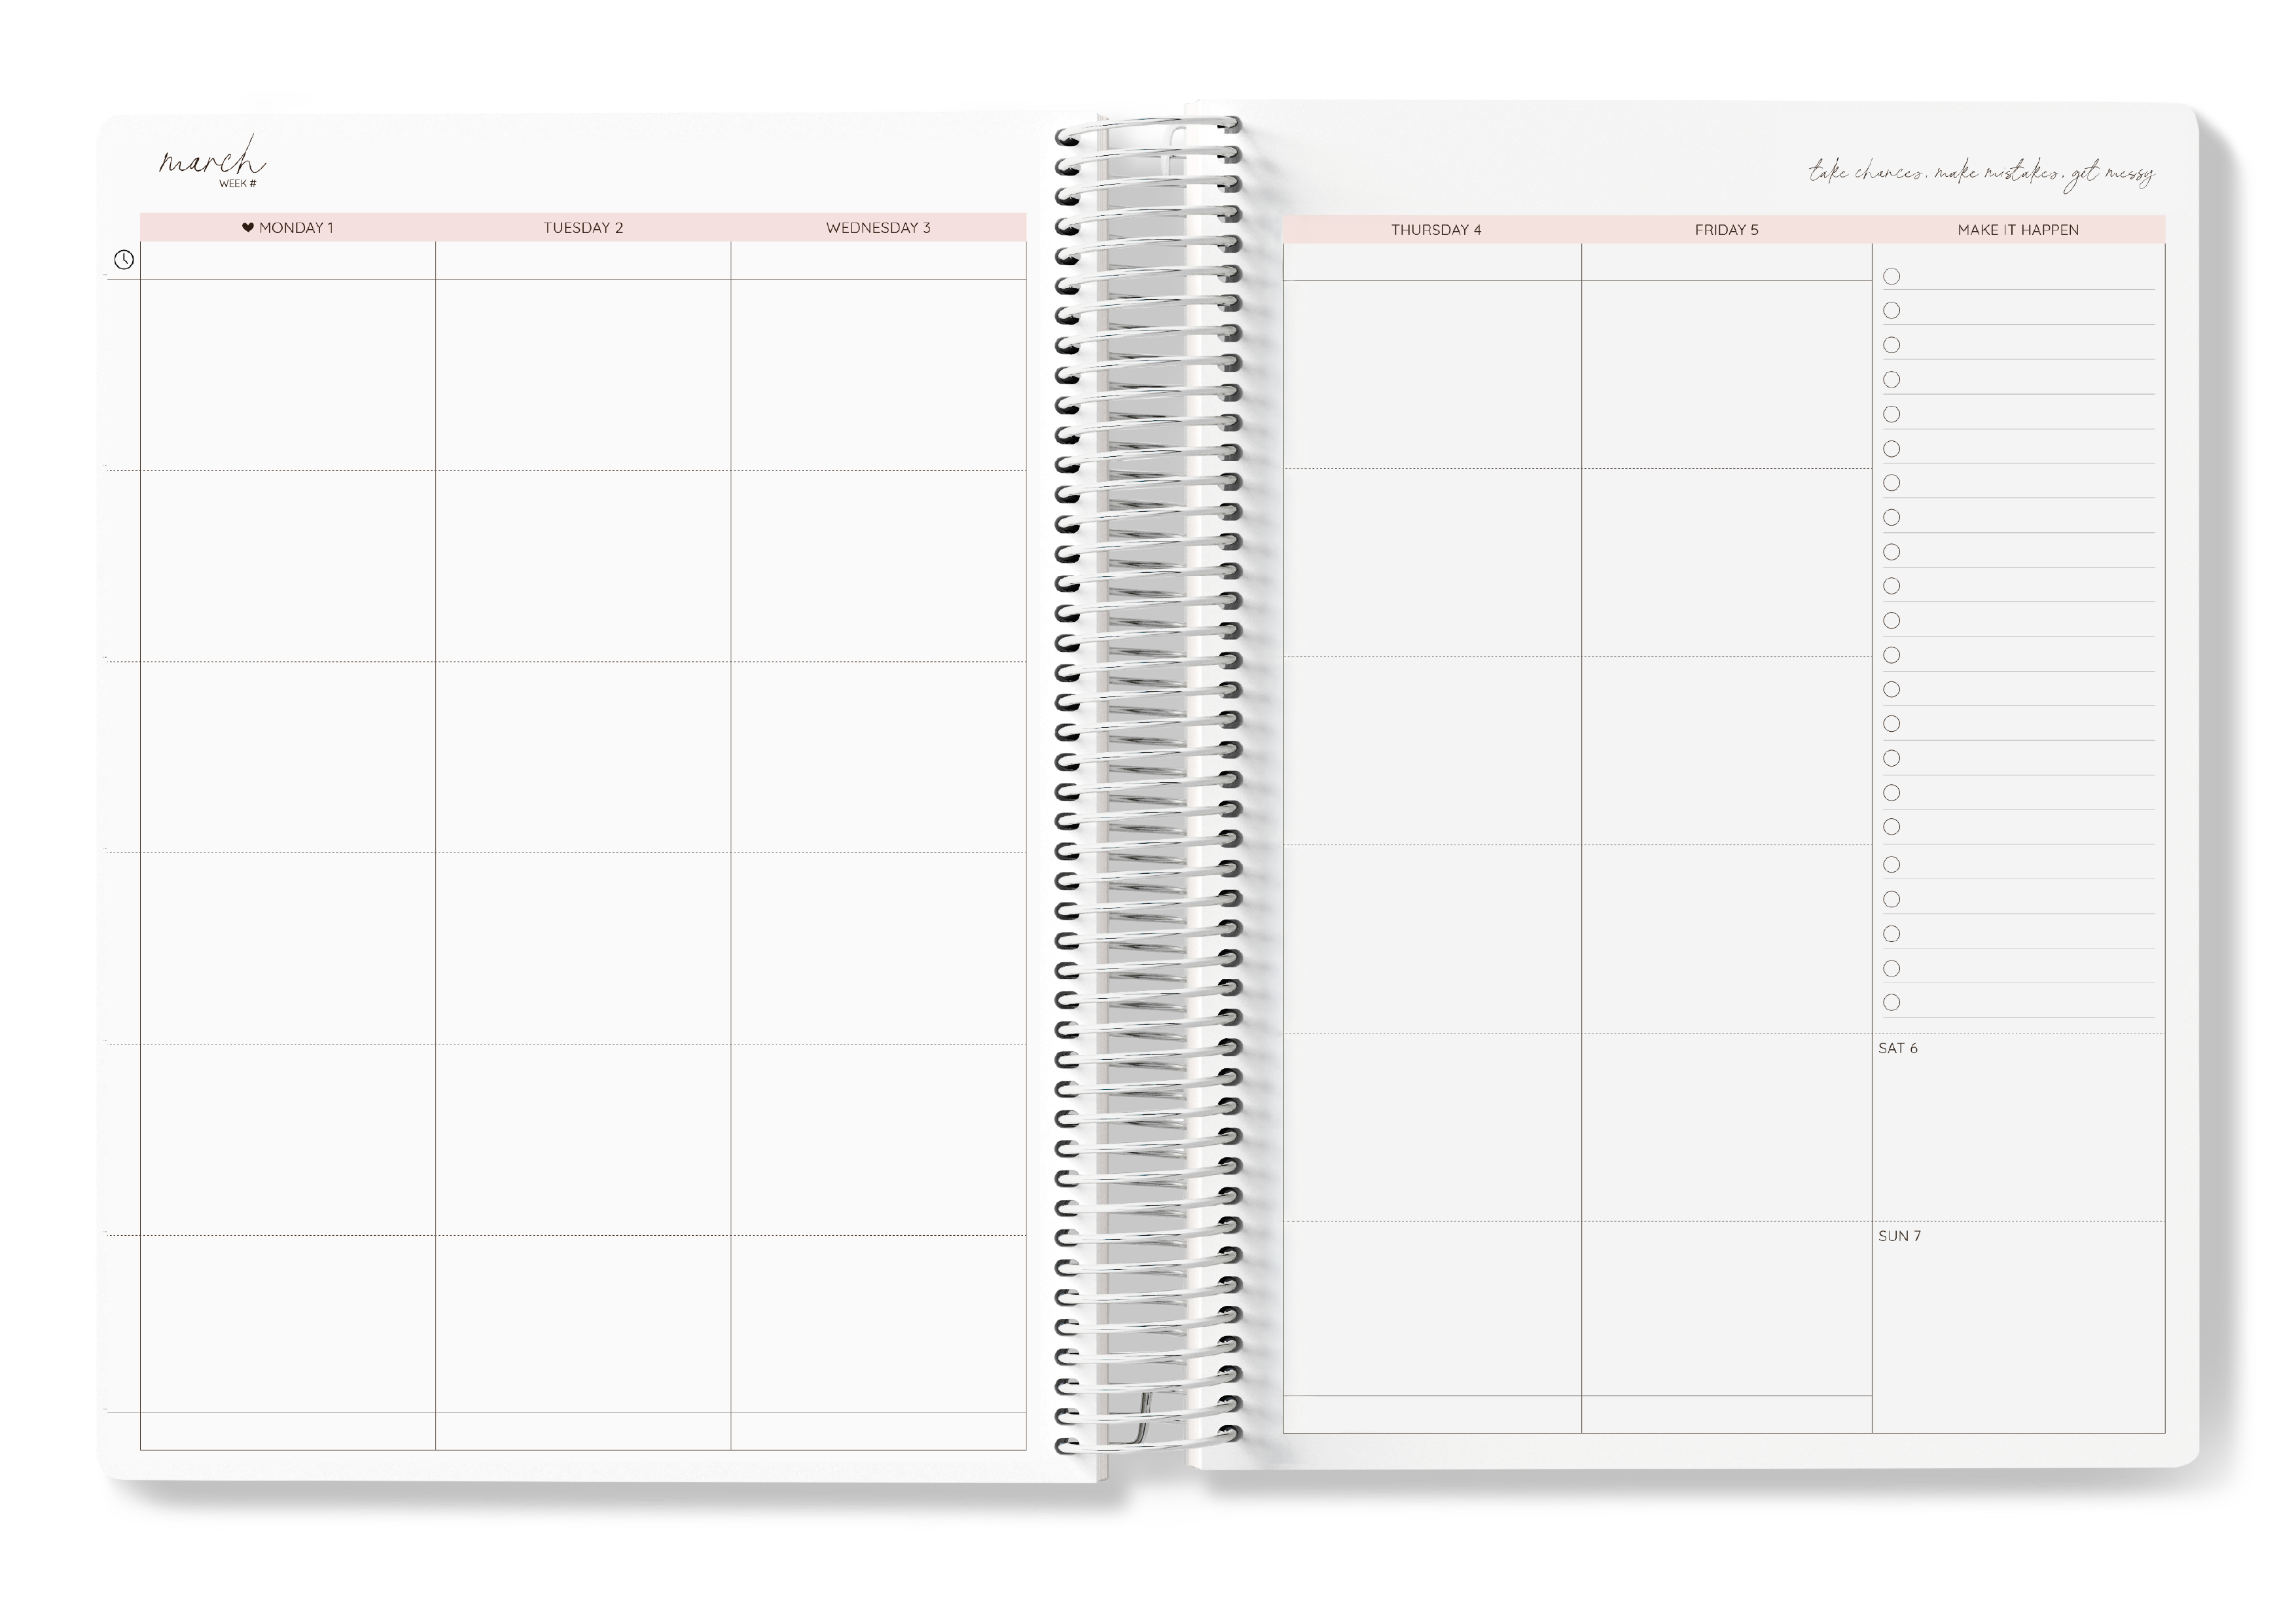
Task: Click the heart icon before MONDAY 1
Action: coord(248,227)
